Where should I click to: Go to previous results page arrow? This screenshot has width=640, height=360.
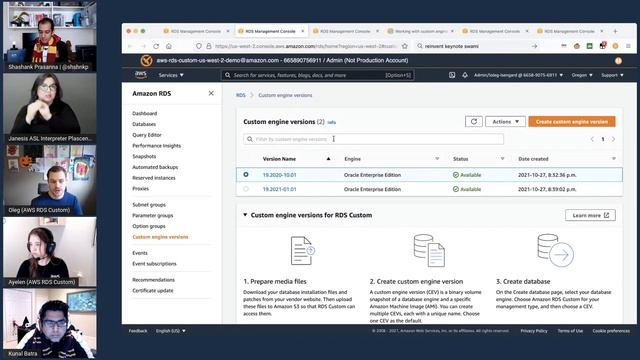[592, 139]
